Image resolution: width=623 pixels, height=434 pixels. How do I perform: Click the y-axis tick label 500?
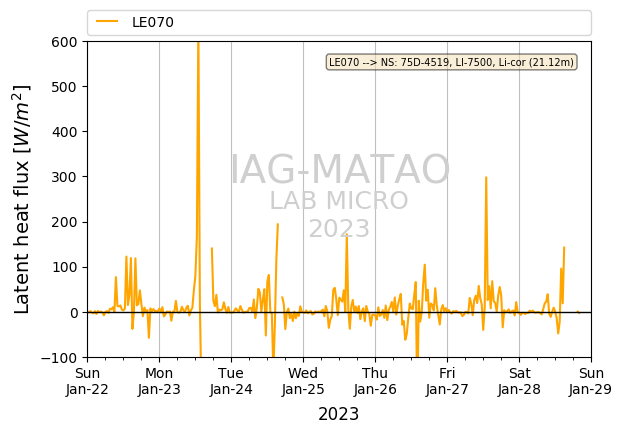64,87
